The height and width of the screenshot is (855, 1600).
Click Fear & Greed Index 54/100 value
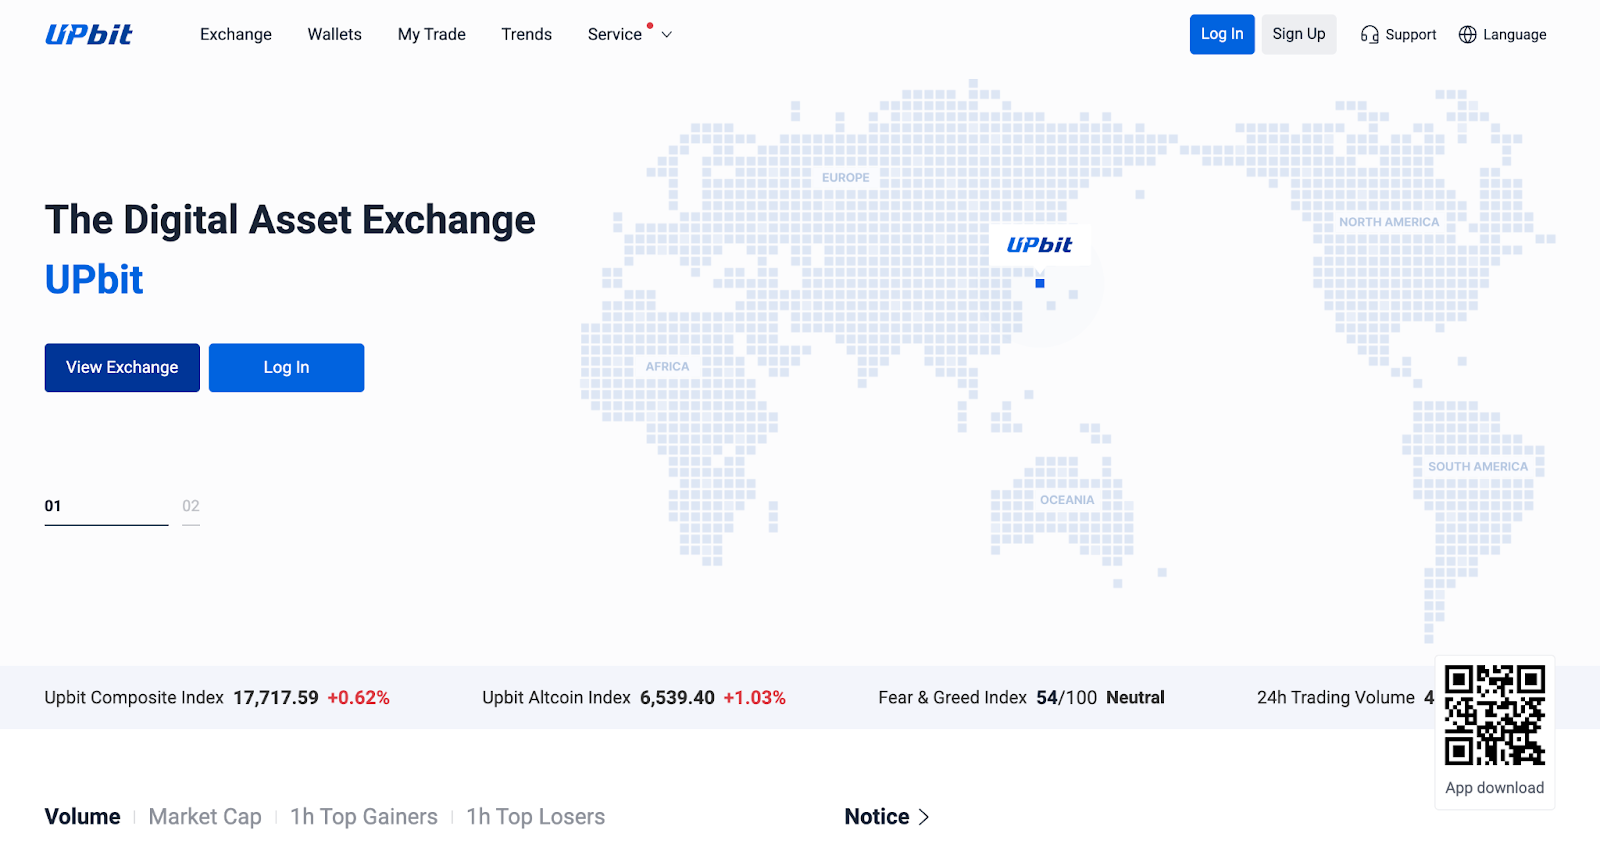1066,698
